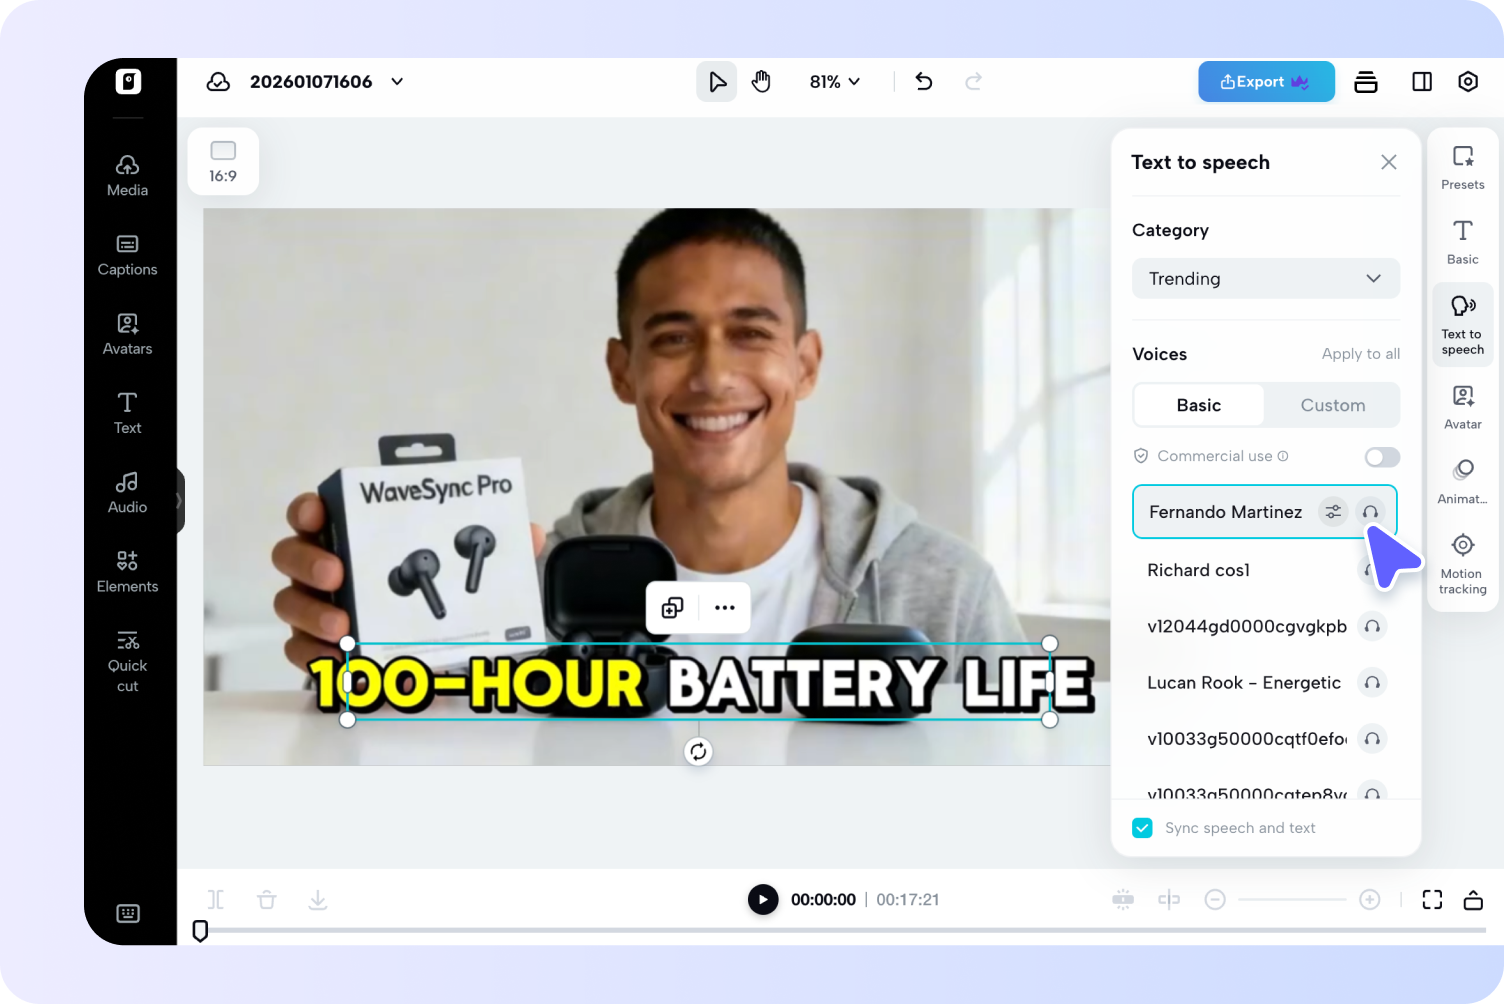The image size is (1504, 1004).
Task: Select the Richard cos1 voice
Action: click(1265, 570)
